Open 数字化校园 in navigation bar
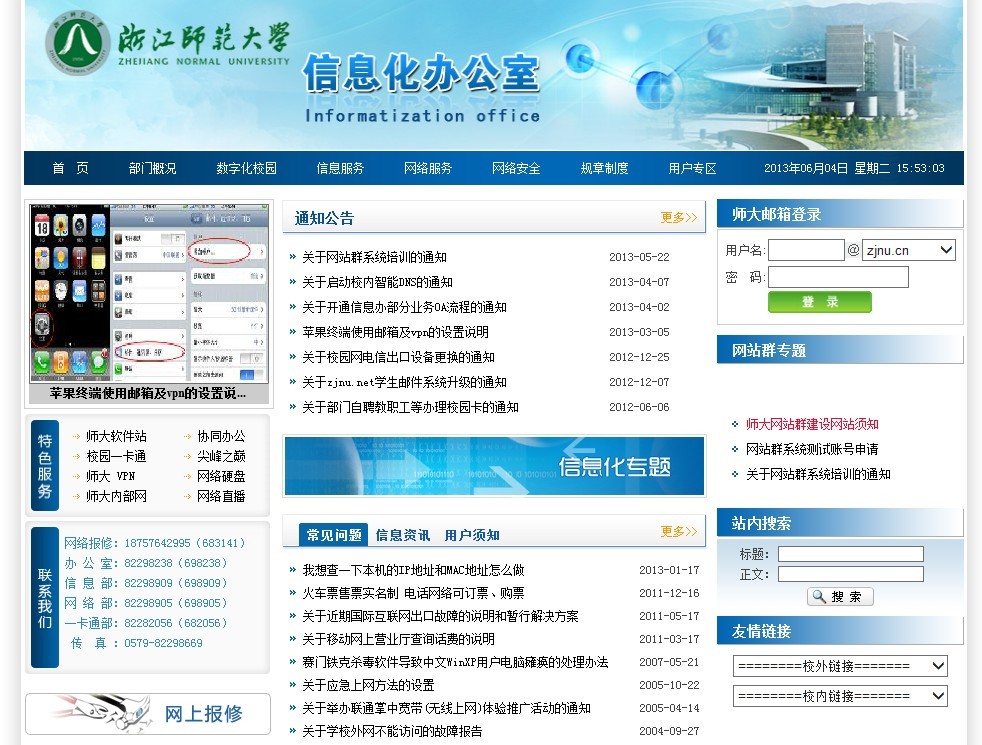 [246, 168]
